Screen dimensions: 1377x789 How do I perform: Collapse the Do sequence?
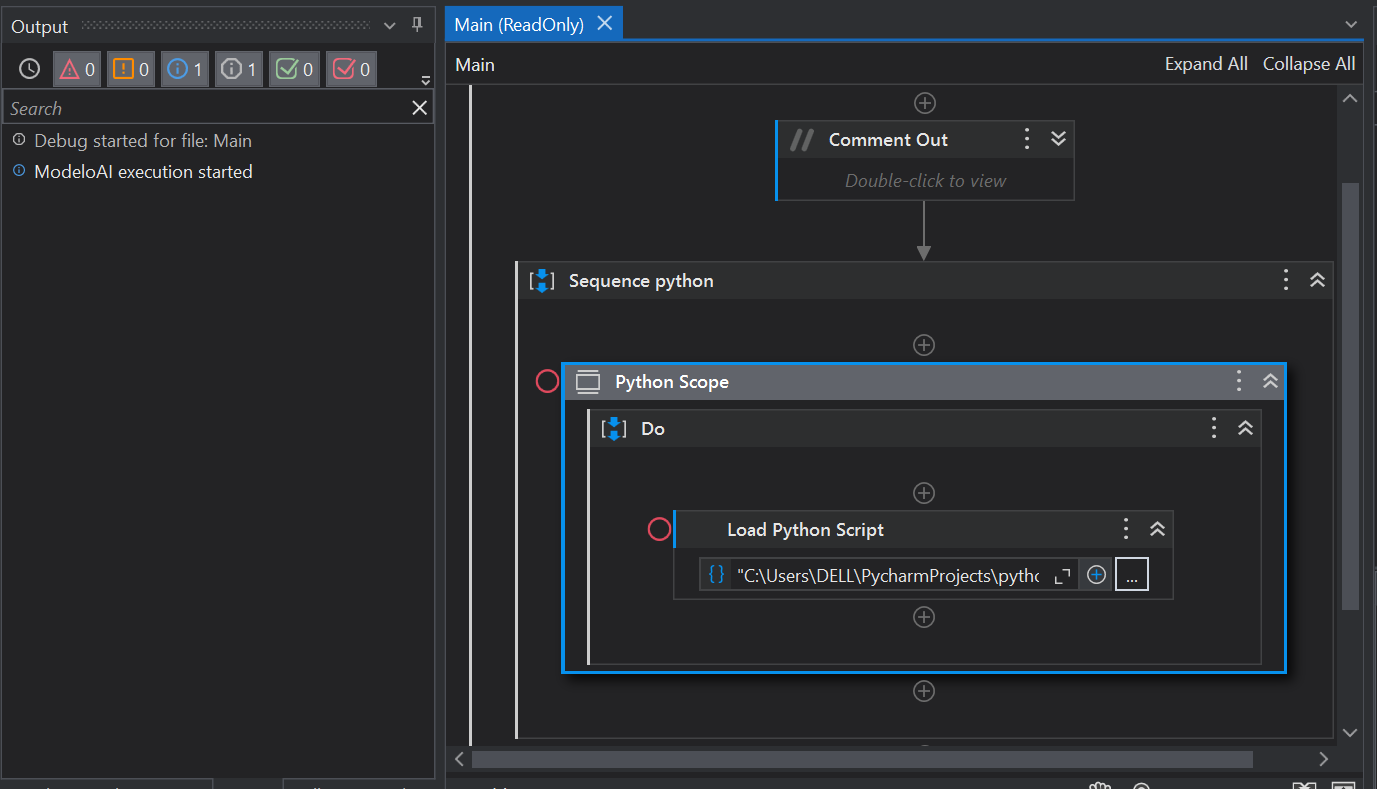pyautogui.click(x=1245, y=428)
